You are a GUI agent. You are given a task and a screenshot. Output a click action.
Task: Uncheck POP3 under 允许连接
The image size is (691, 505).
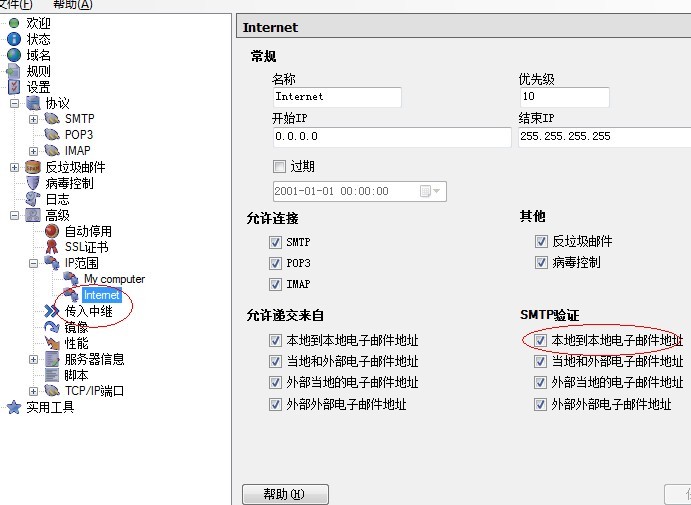pos(275,264)
